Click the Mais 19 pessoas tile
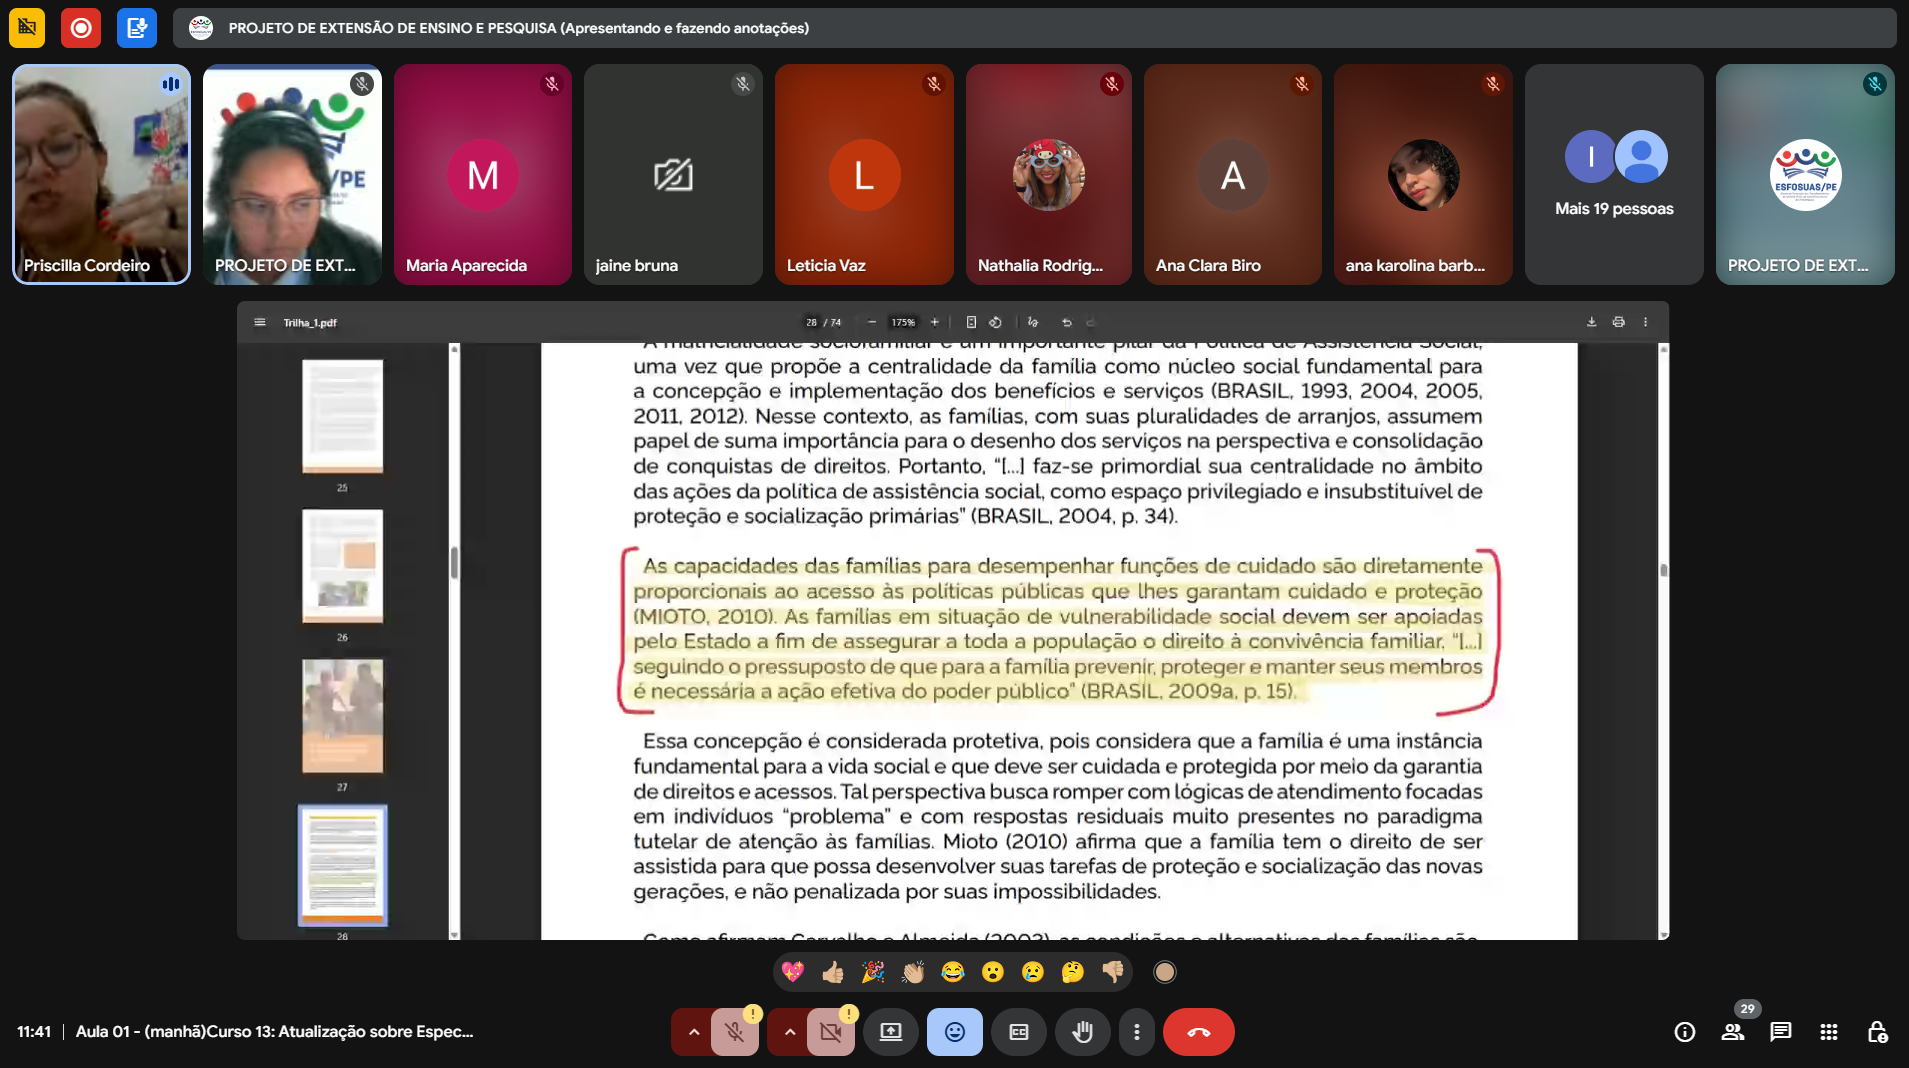The width and height of the screenshot is (1909, 1068). point(1613,175)
